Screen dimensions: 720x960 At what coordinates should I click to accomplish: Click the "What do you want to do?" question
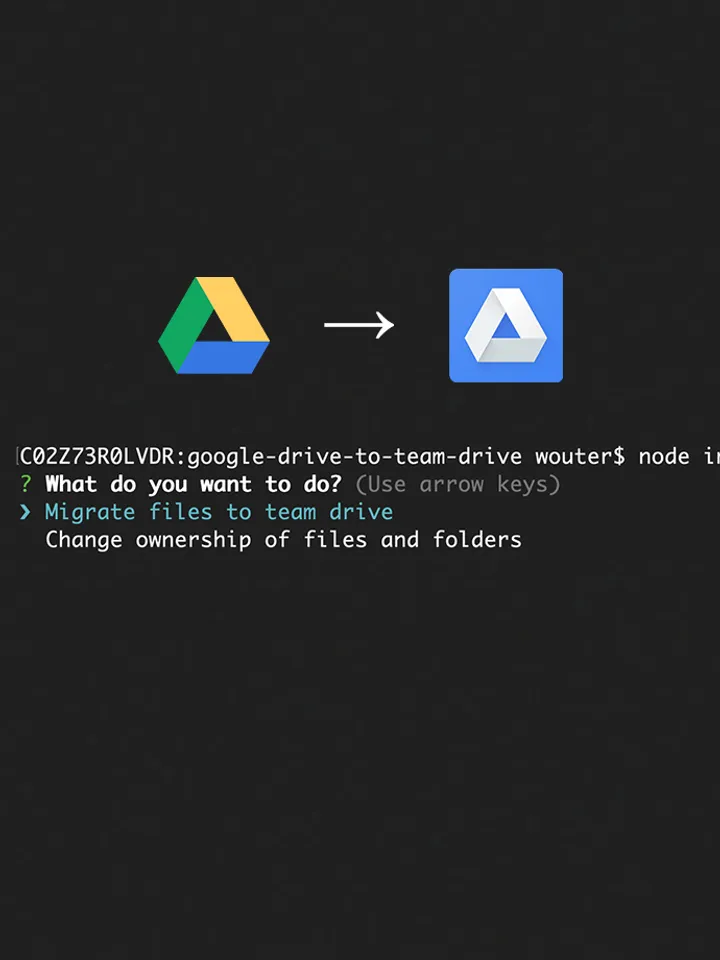pos(193,484)
